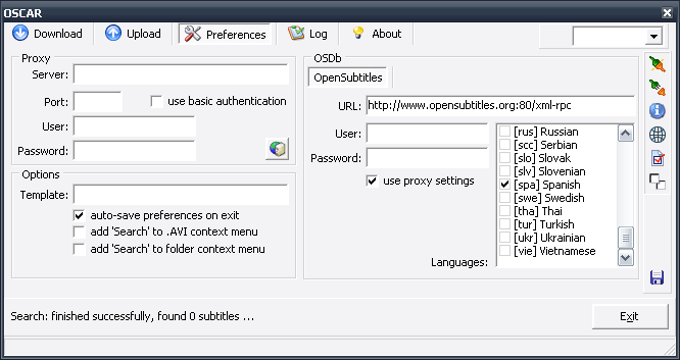Click the Download tab's blue arrow icon

(x=20, y=33)
